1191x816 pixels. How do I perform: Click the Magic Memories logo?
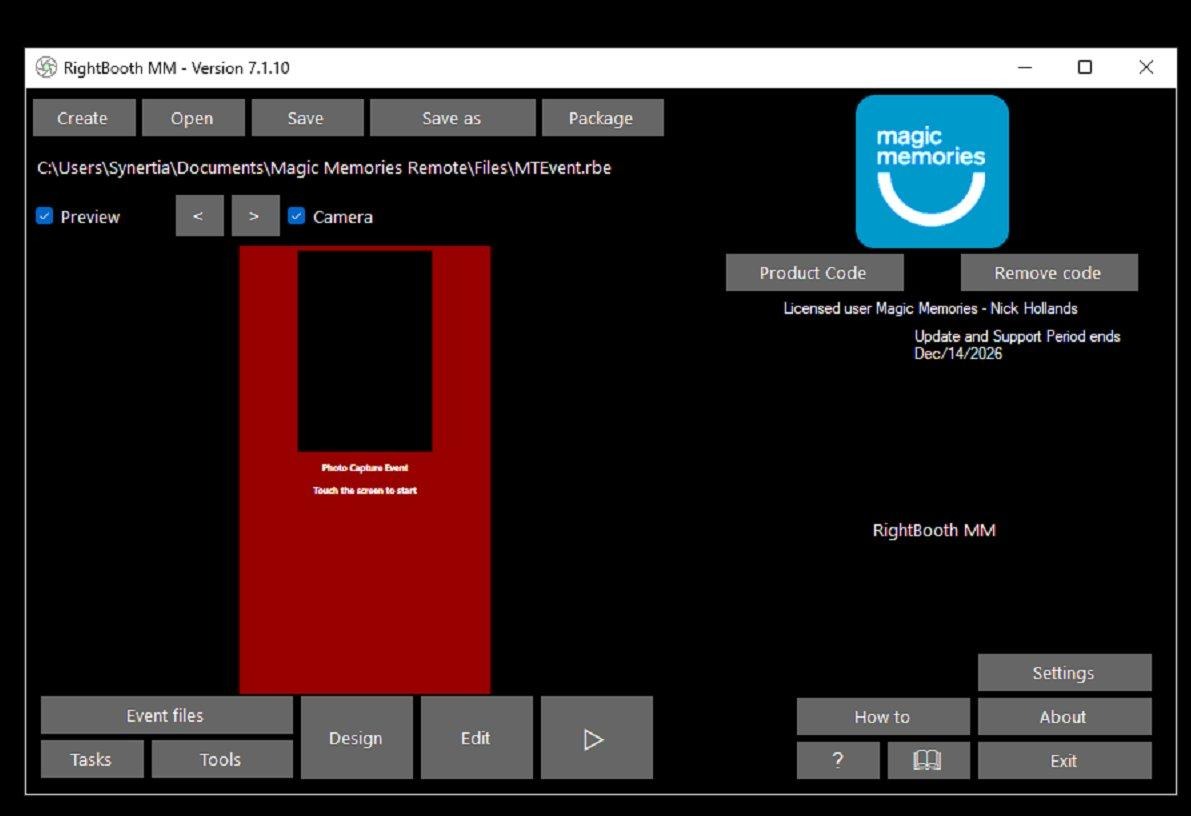point(932,171)
